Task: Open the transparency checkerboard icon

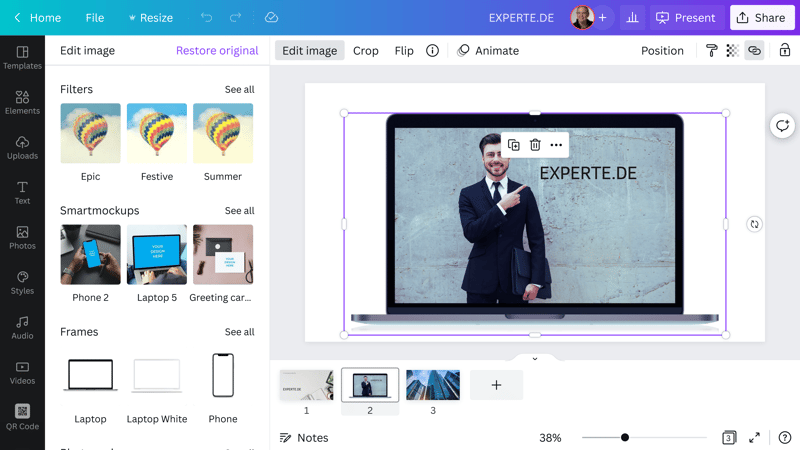Action: pyautogui.click(x=733, y=51)
